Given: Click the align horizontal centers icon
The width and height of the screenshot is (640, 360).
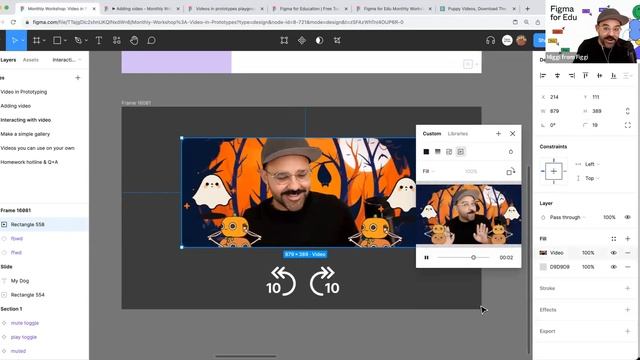Looking at the screenshot, I should 557,76.
